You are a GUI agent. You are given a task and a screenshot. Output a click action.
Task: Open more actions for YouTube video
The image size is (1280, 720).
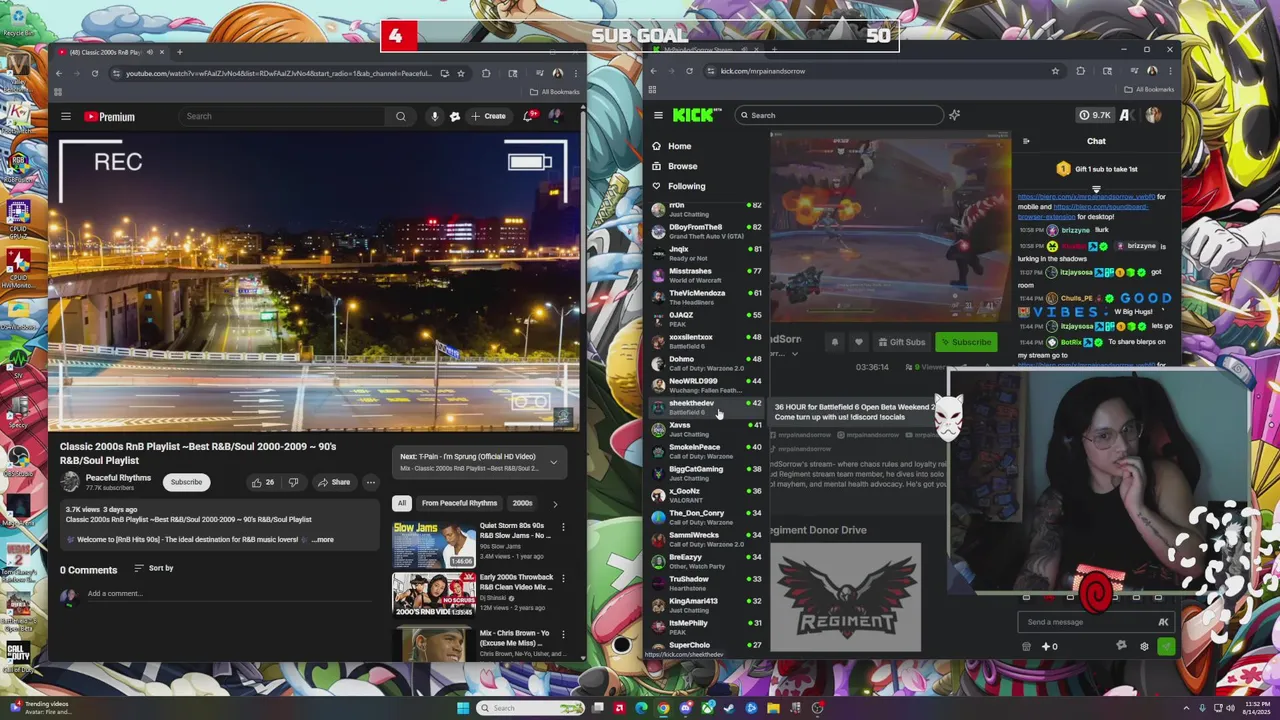[x=370, y=482]
